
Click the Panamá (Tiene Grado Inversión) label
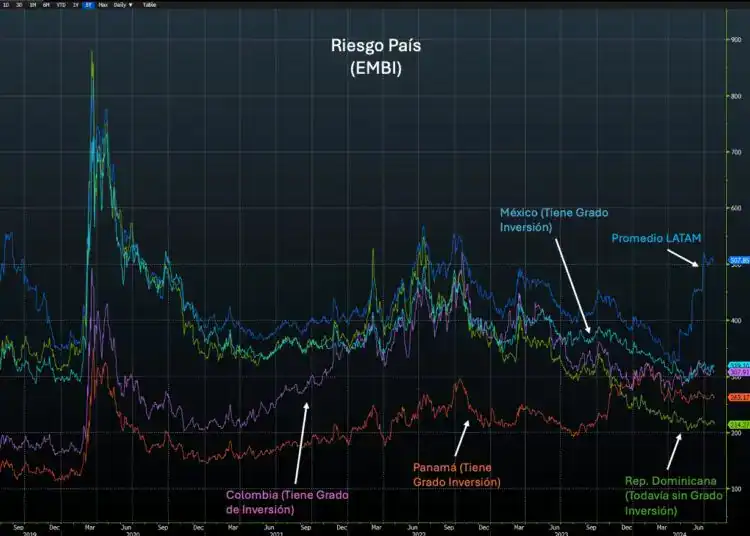point(457,475)
